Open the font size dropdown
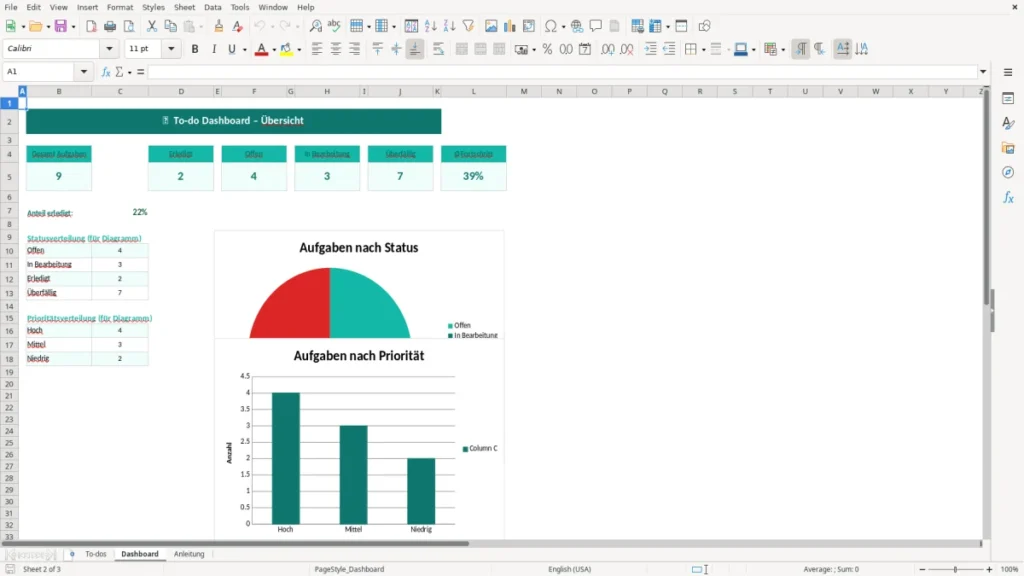This screenshot has height=576, width=1024. pos(171,49)
